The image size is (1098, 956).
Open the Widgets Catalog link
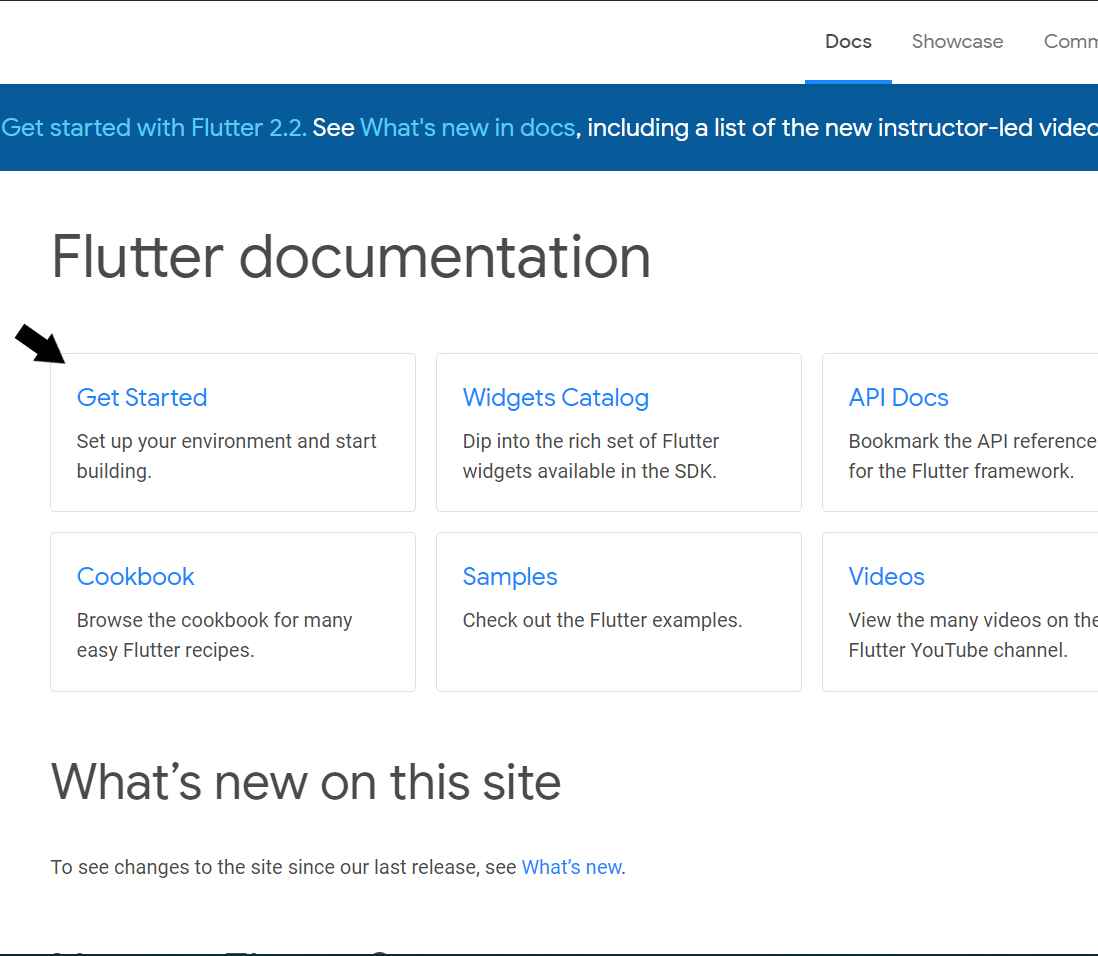point(556,397)
